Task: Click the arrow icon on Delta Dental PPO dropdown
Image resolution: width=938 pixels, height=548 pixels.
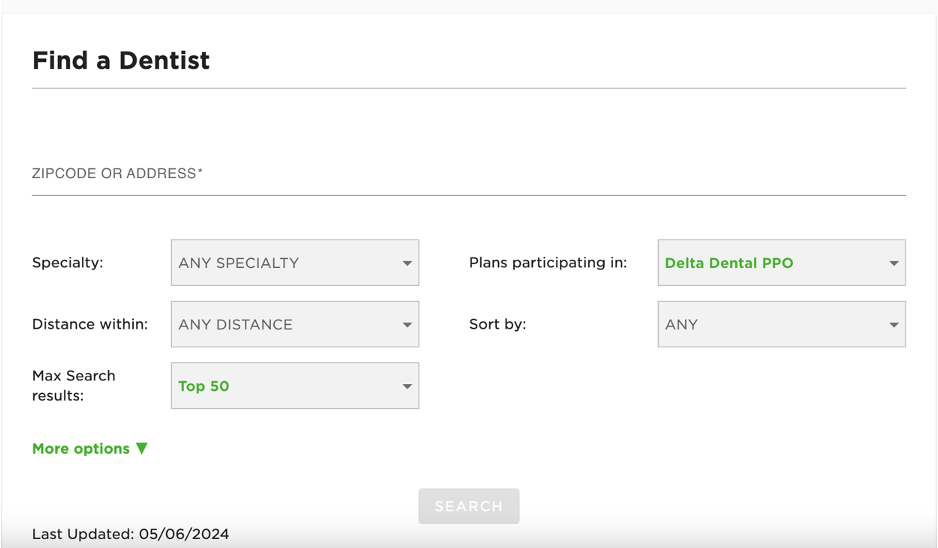Action: pyautogui.click(x=894, y=264)
